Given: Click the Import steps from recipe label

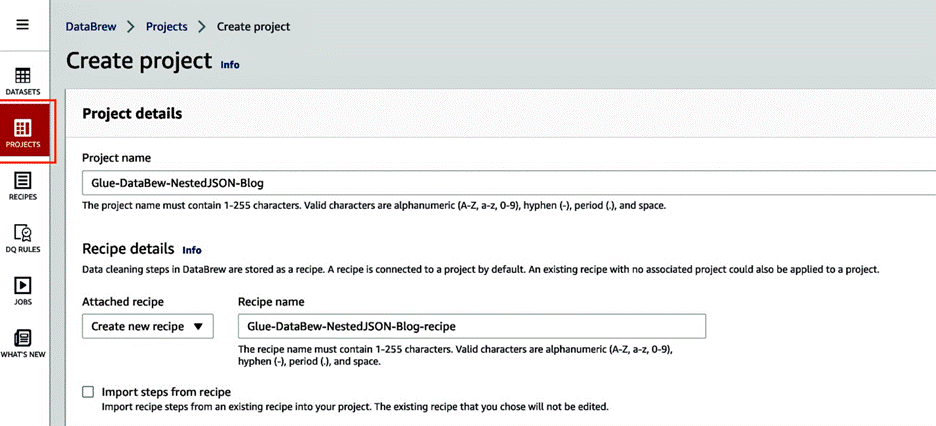Looking at the screenshot, I should point(166,392).
